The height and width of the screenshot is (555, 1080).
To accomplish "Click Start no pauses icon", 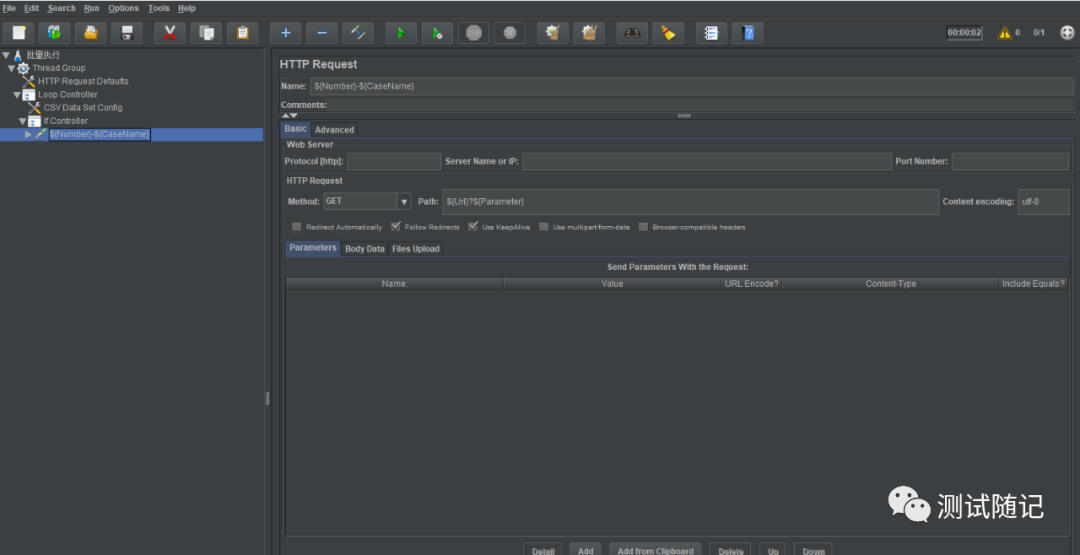I will (437, 32).
